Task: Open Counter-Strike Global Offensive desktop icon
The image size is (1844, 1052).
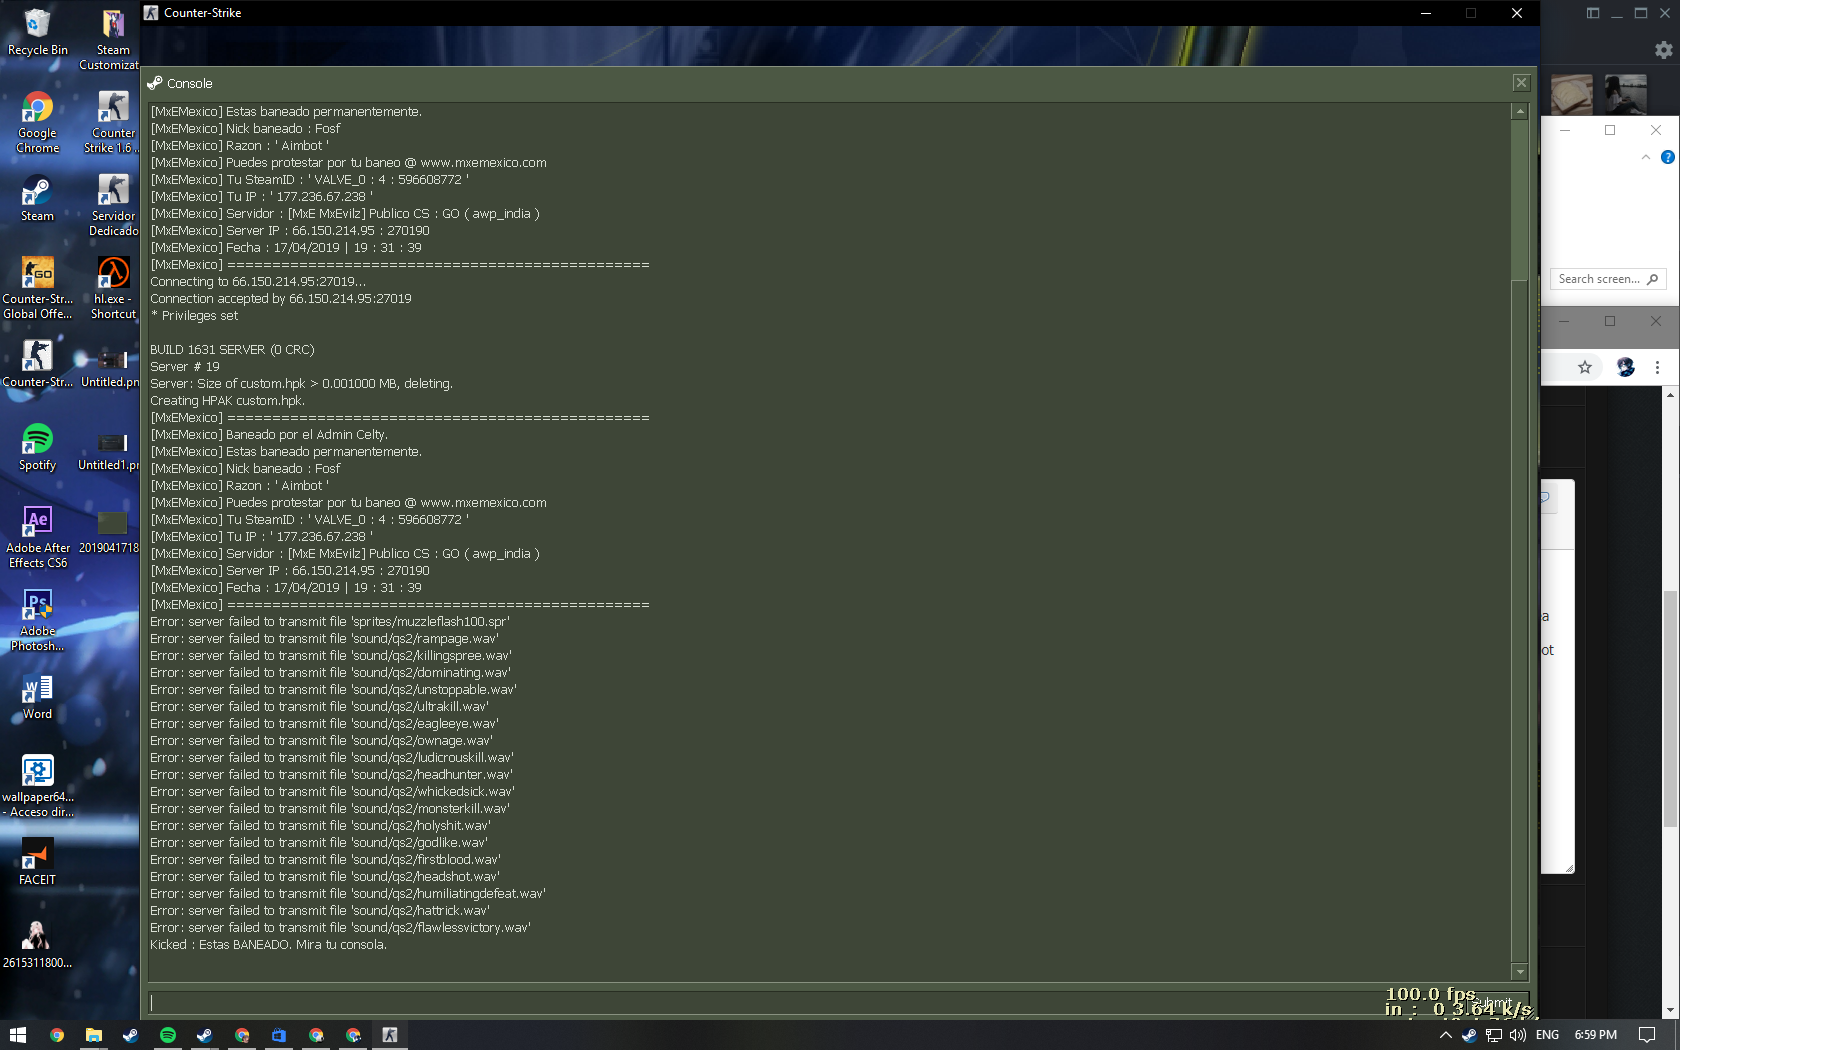Action: click(x=37, y=289)
